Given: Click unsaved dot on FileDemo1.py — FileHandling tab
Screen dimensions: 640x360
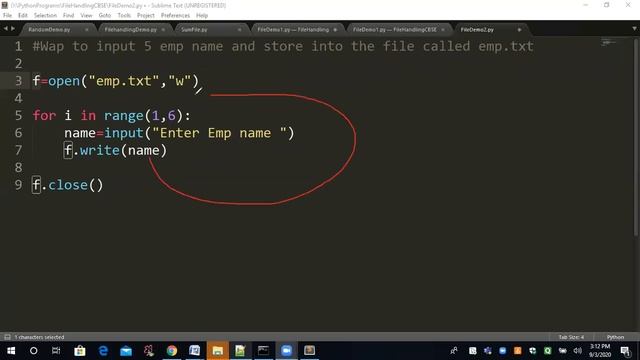Looking at the screenshot, I should click(x=335, y=30).
